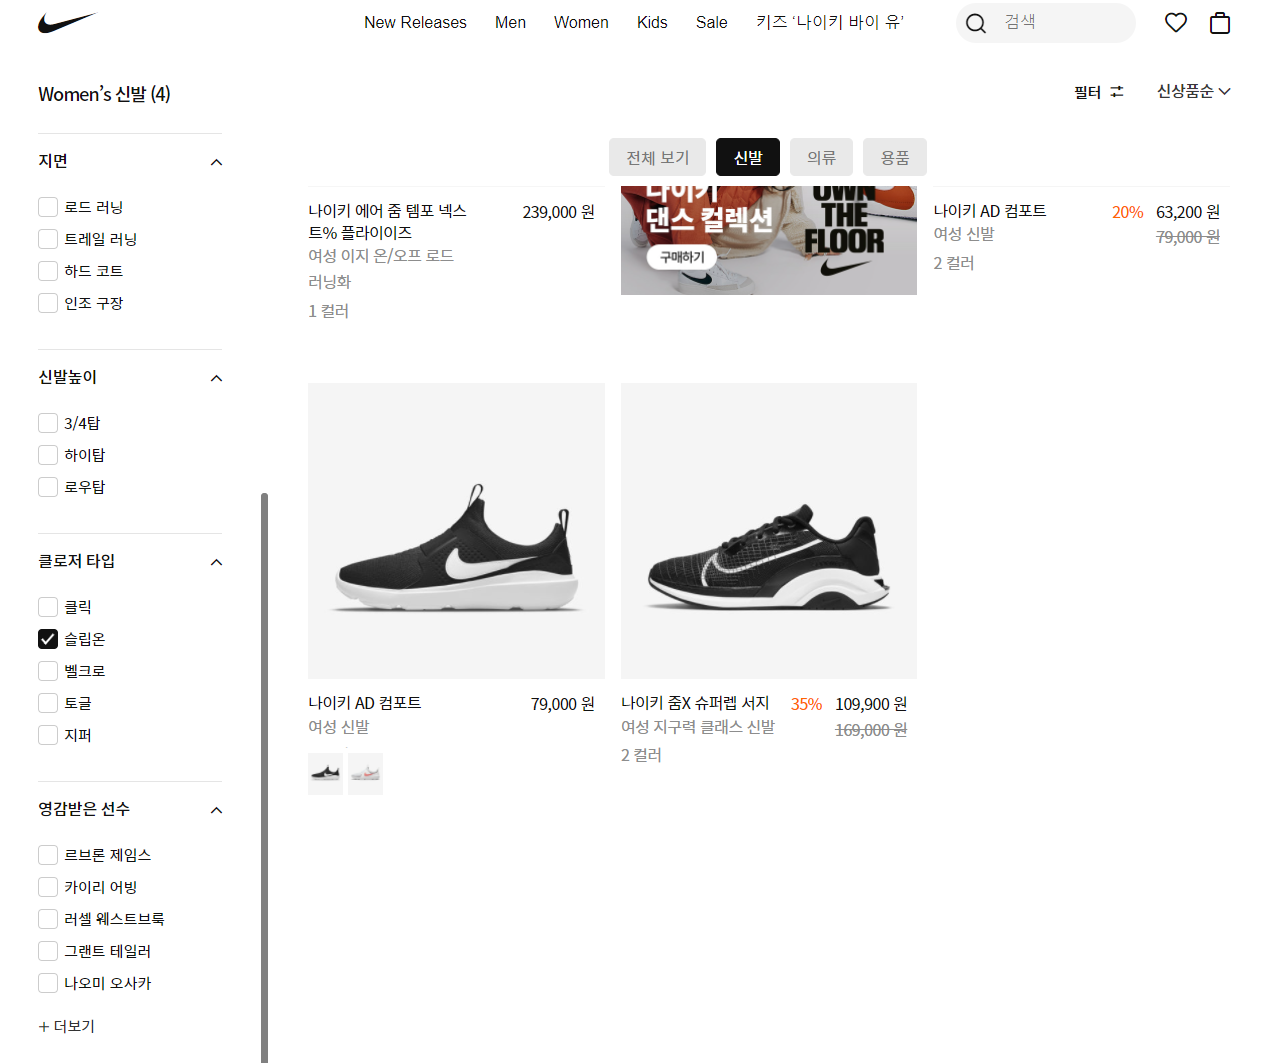This screenshot has width=1273, height=1063.
Task: Select the 신발 tab
Action: point(748,157)
